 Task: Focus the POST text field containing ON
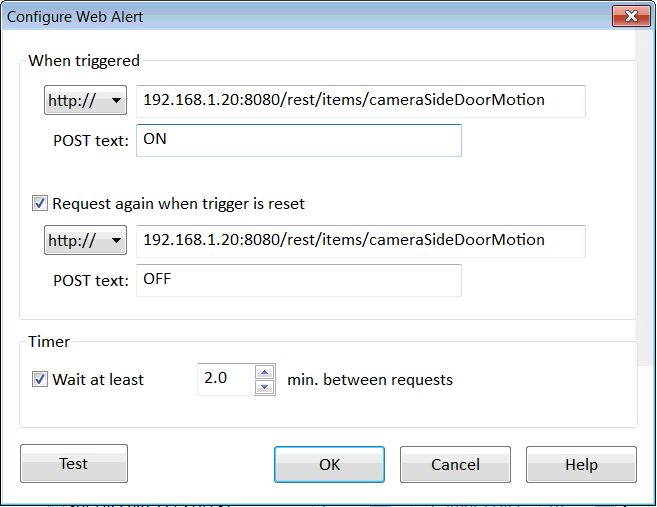point(299,140)
